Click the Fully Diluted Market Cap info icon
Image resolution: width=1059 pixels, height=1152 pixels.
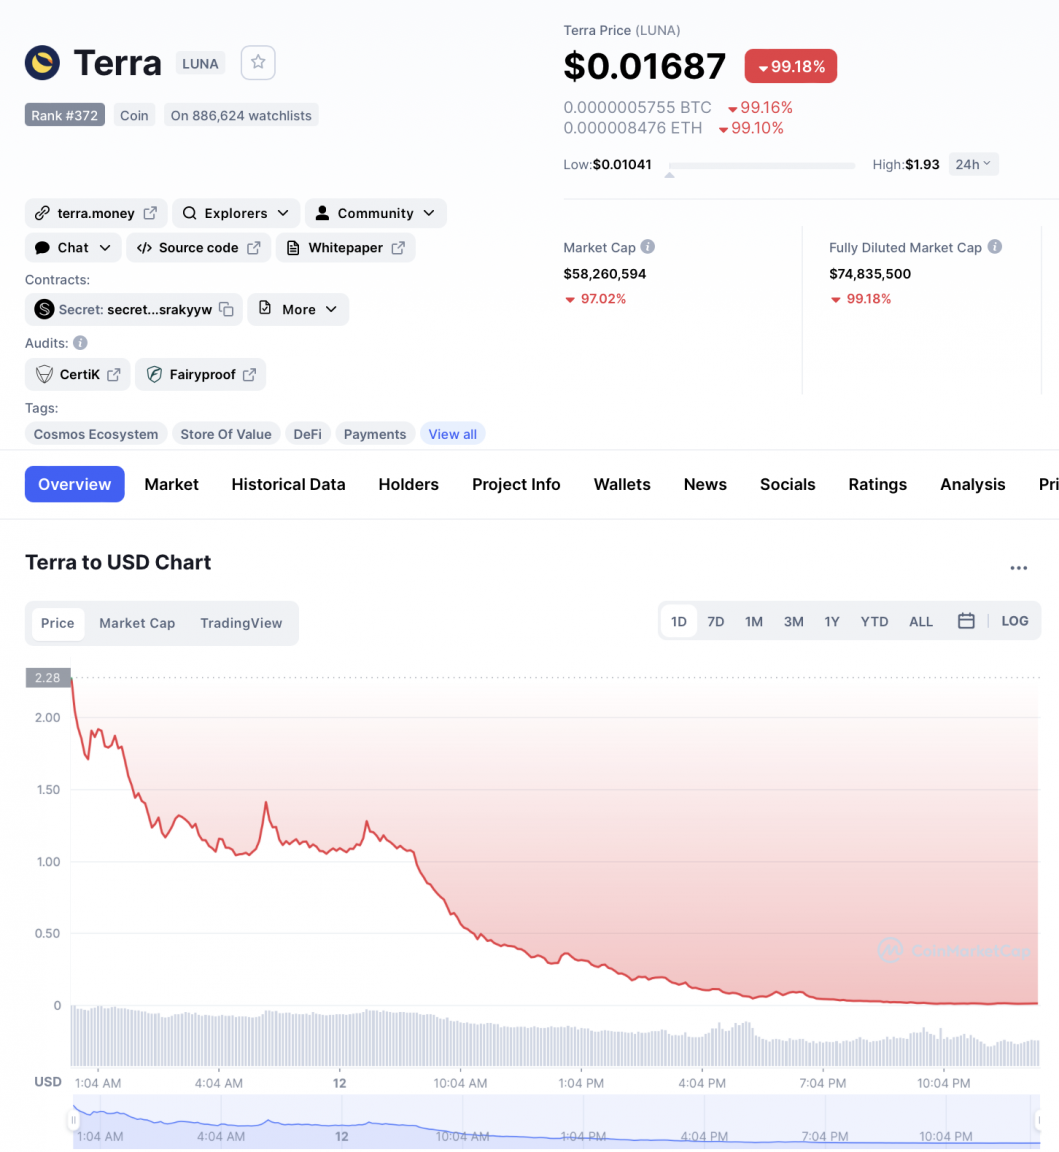pos(994,247)
